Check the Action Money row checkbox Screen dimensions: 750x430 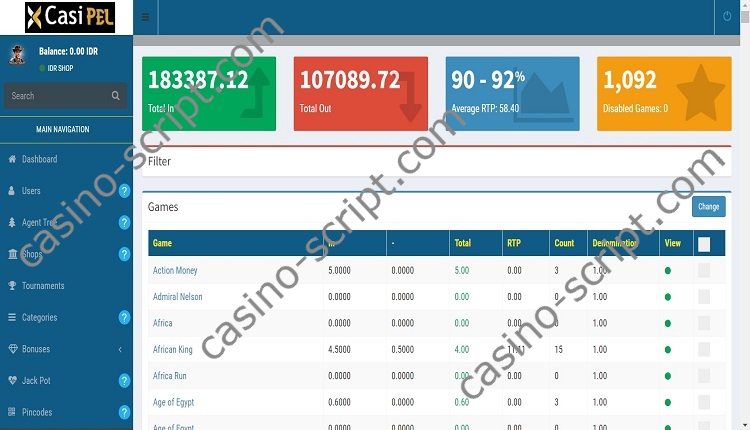704,270
